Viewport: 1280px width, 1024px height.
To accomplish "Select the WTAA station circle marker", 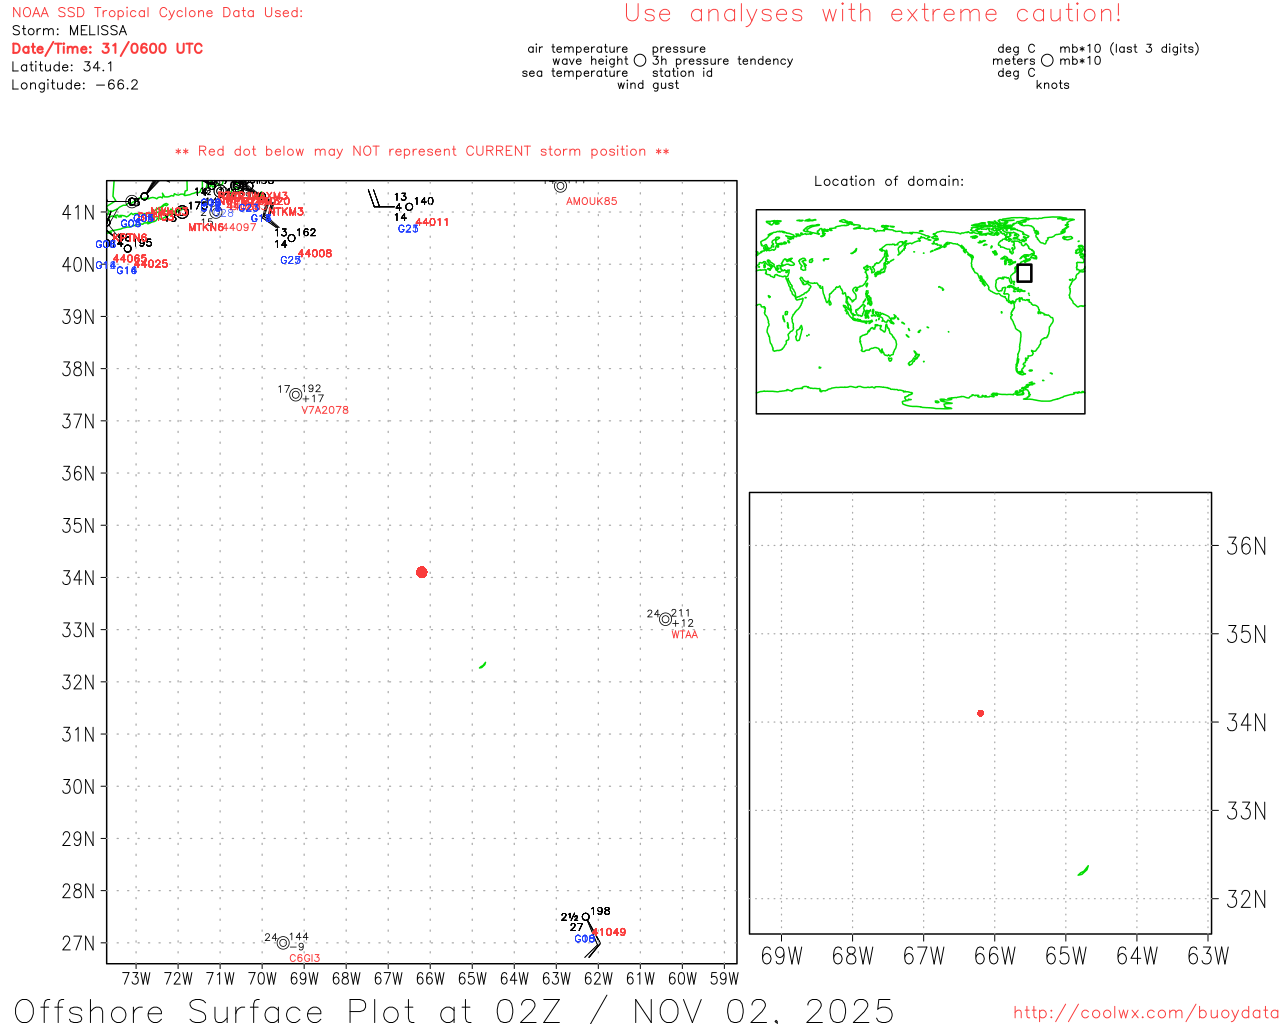I will coord(665,619).
